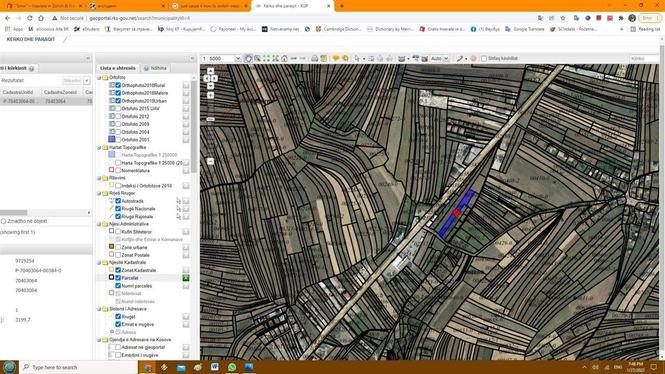Screen dimensions: 665x374
Task: Collapse the Ortofoto layer folder
Action: tap(99, 78)
